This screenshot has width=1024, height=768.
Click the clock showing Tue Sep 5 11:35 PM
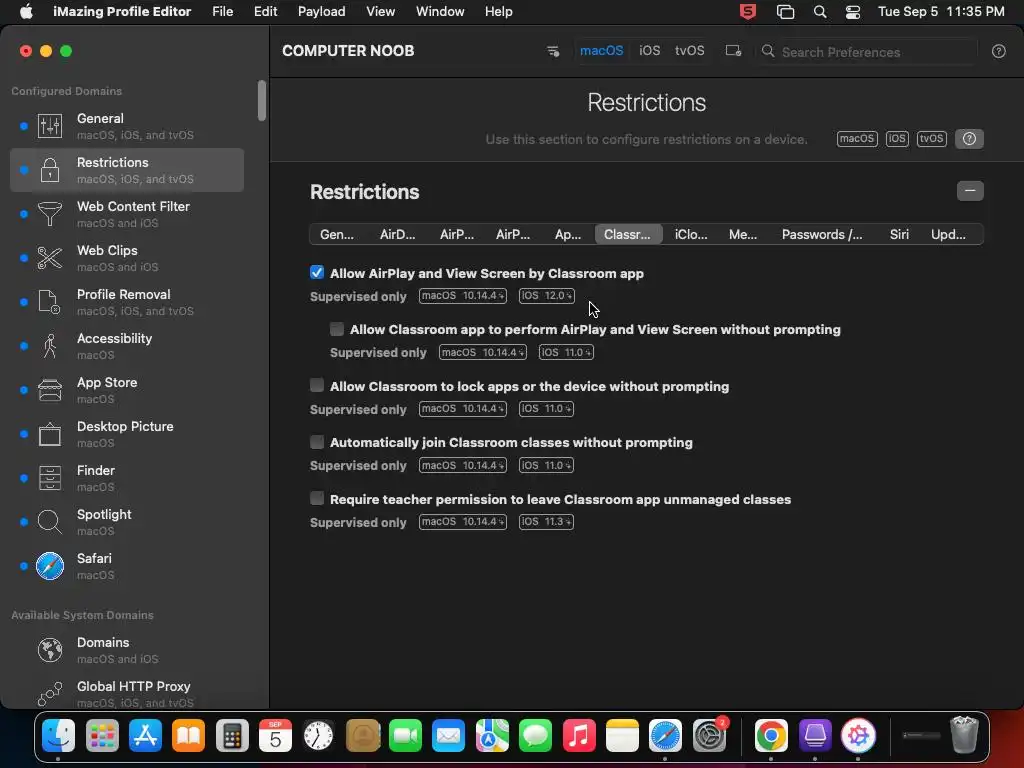[941, 12]
